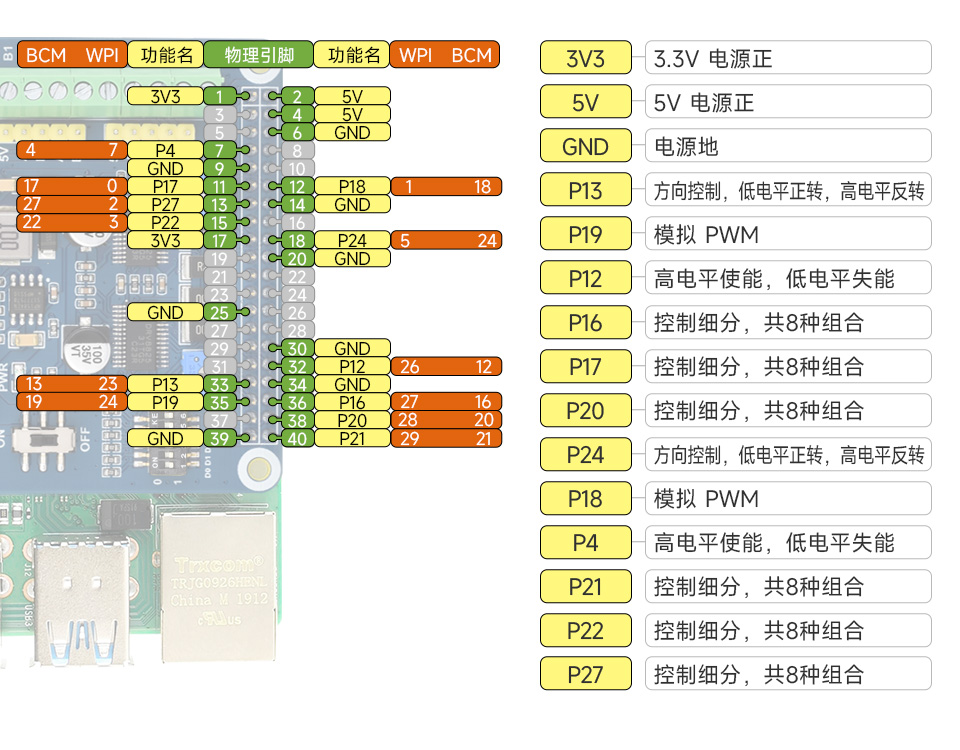Click the P18 badge in the legend
The width and height of the screenshot is (960, 750).
click(585, 498)
